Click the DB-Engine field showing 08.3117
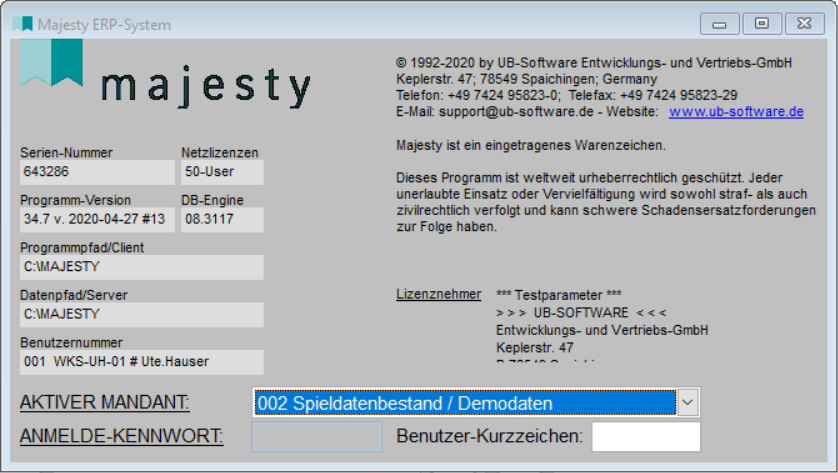Screen dimensions: 838x473 tap(222, 219)
